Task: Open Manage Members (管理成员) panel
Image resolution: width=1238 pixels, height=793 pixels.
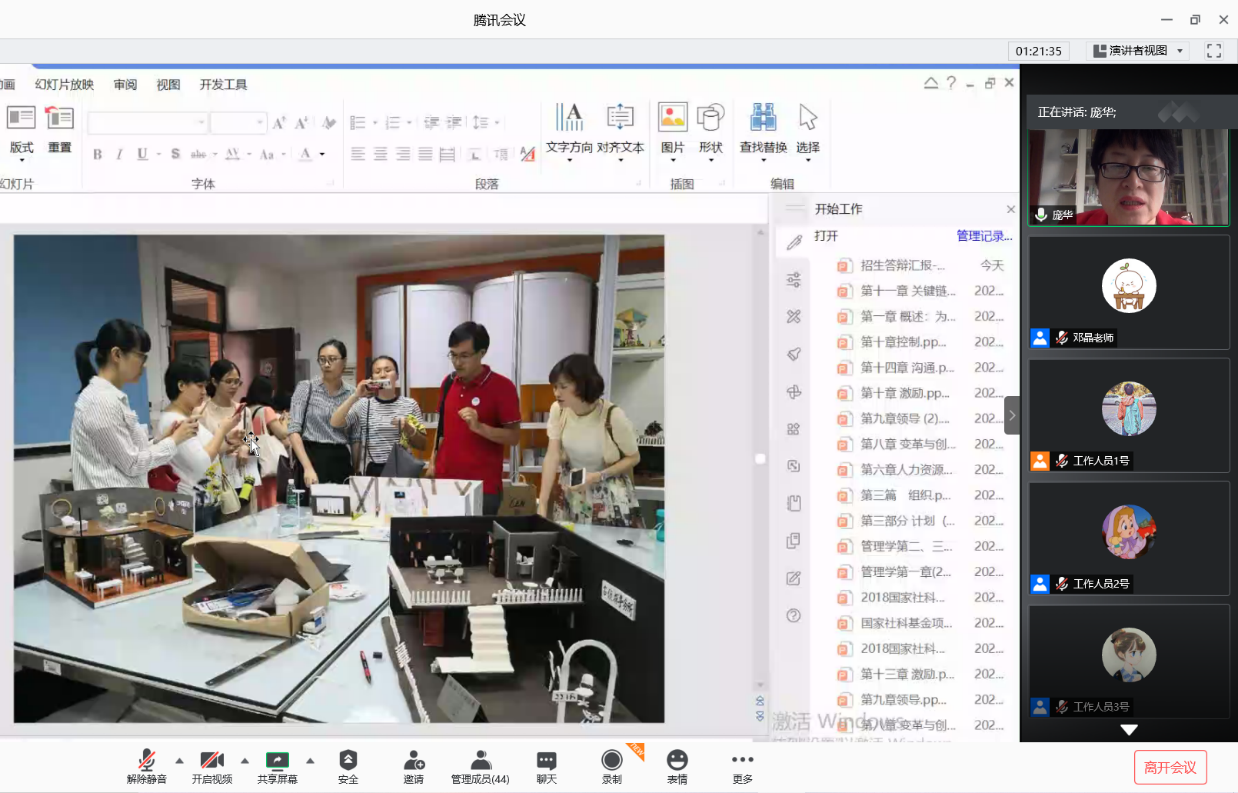Action: point(480,761)
